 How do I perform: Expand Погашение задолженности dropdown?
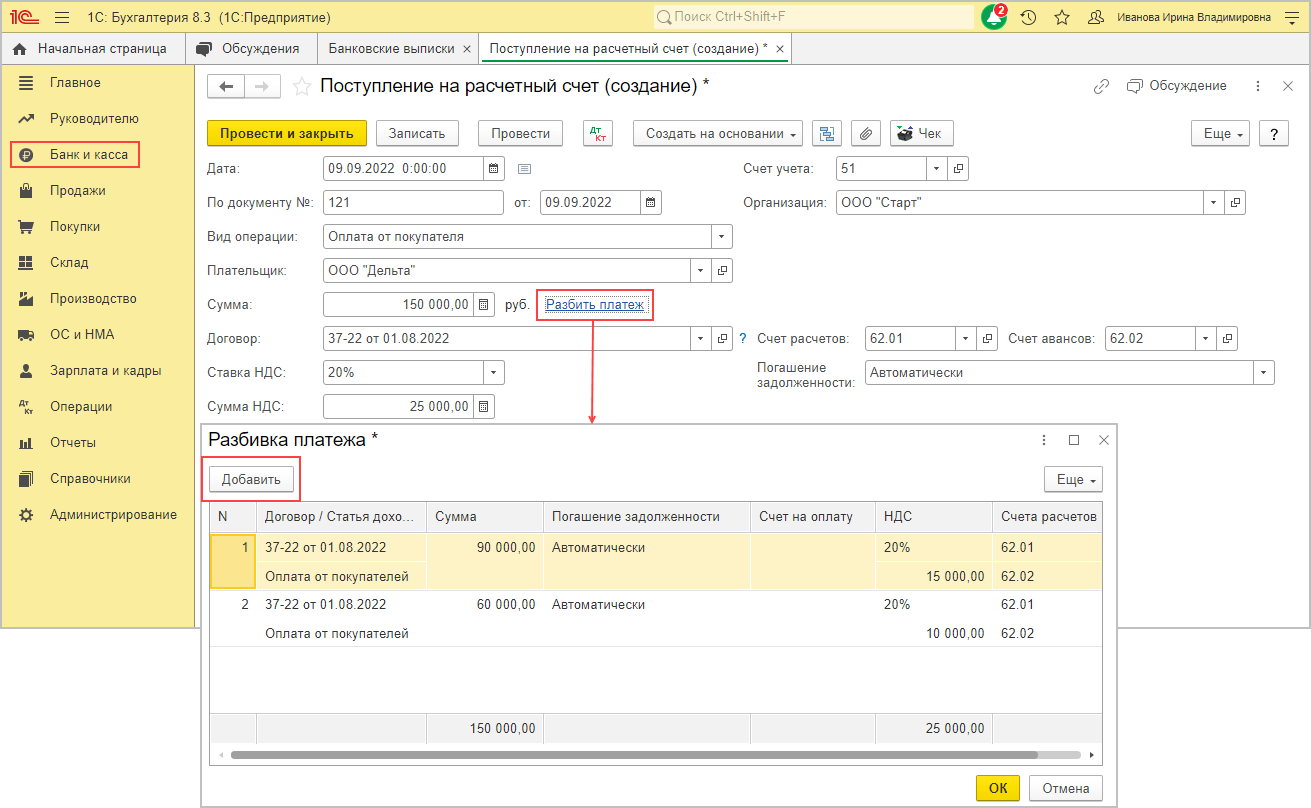1264,373
